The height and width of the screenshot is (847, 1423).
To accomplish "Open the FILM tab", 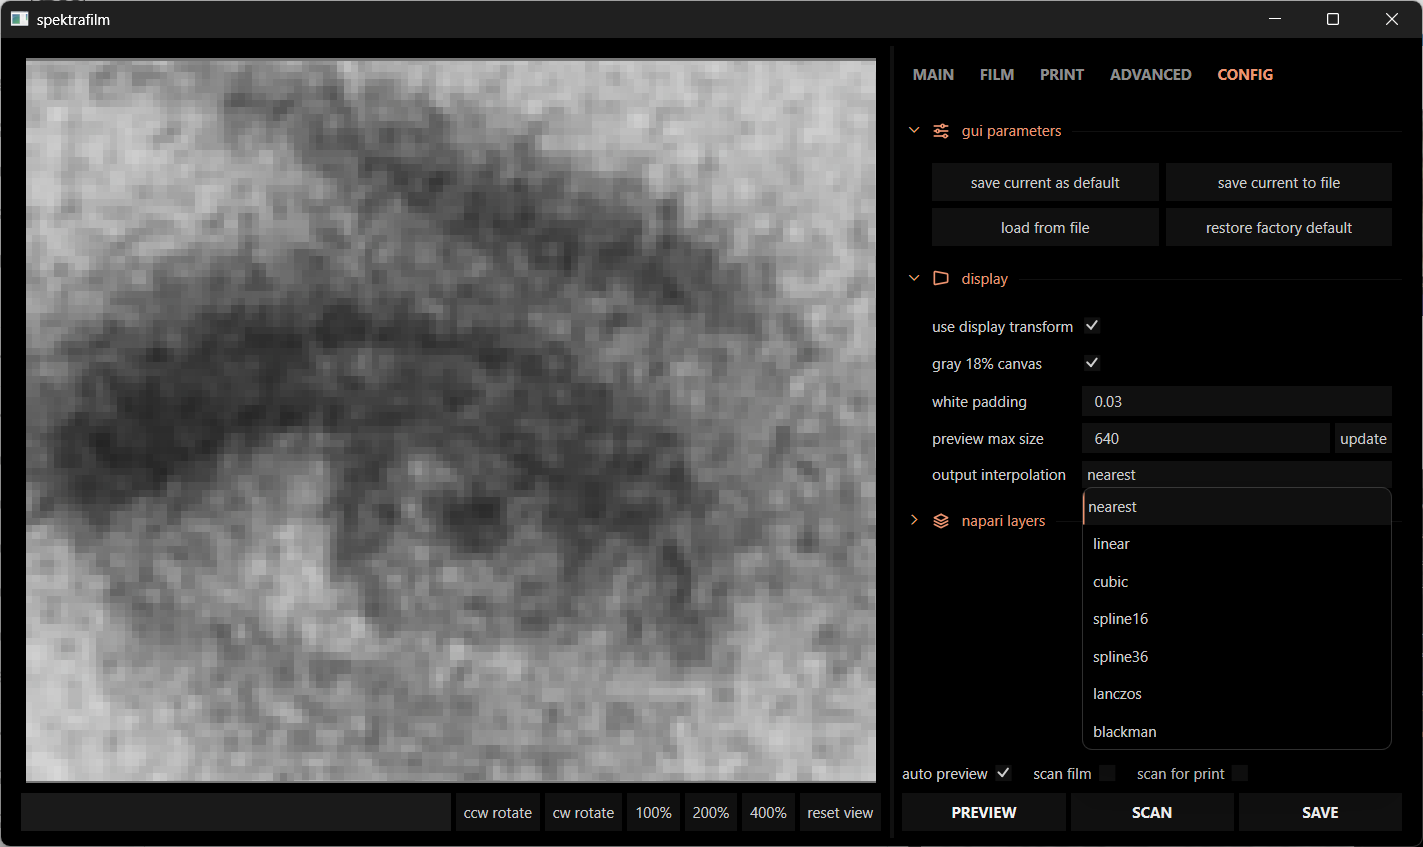I will click(997, 75).
